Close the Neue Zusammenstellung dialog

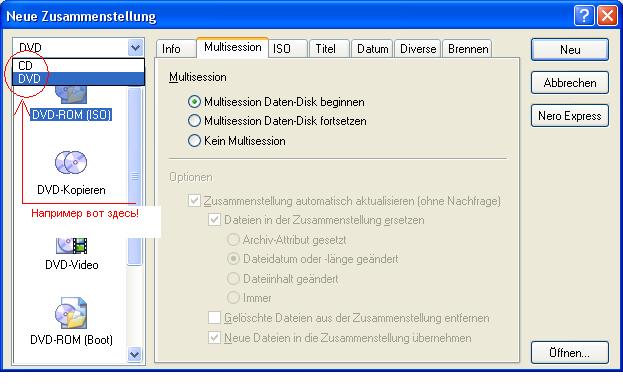coord(607,16)
